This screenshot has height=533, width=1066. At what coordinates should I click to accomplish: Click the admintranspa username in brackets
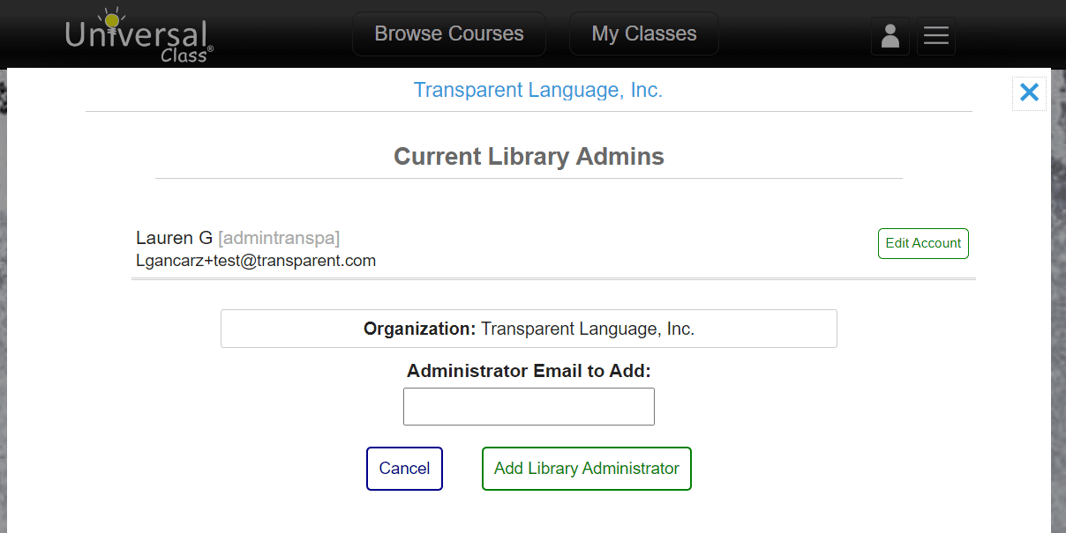[x=279, y=238]
